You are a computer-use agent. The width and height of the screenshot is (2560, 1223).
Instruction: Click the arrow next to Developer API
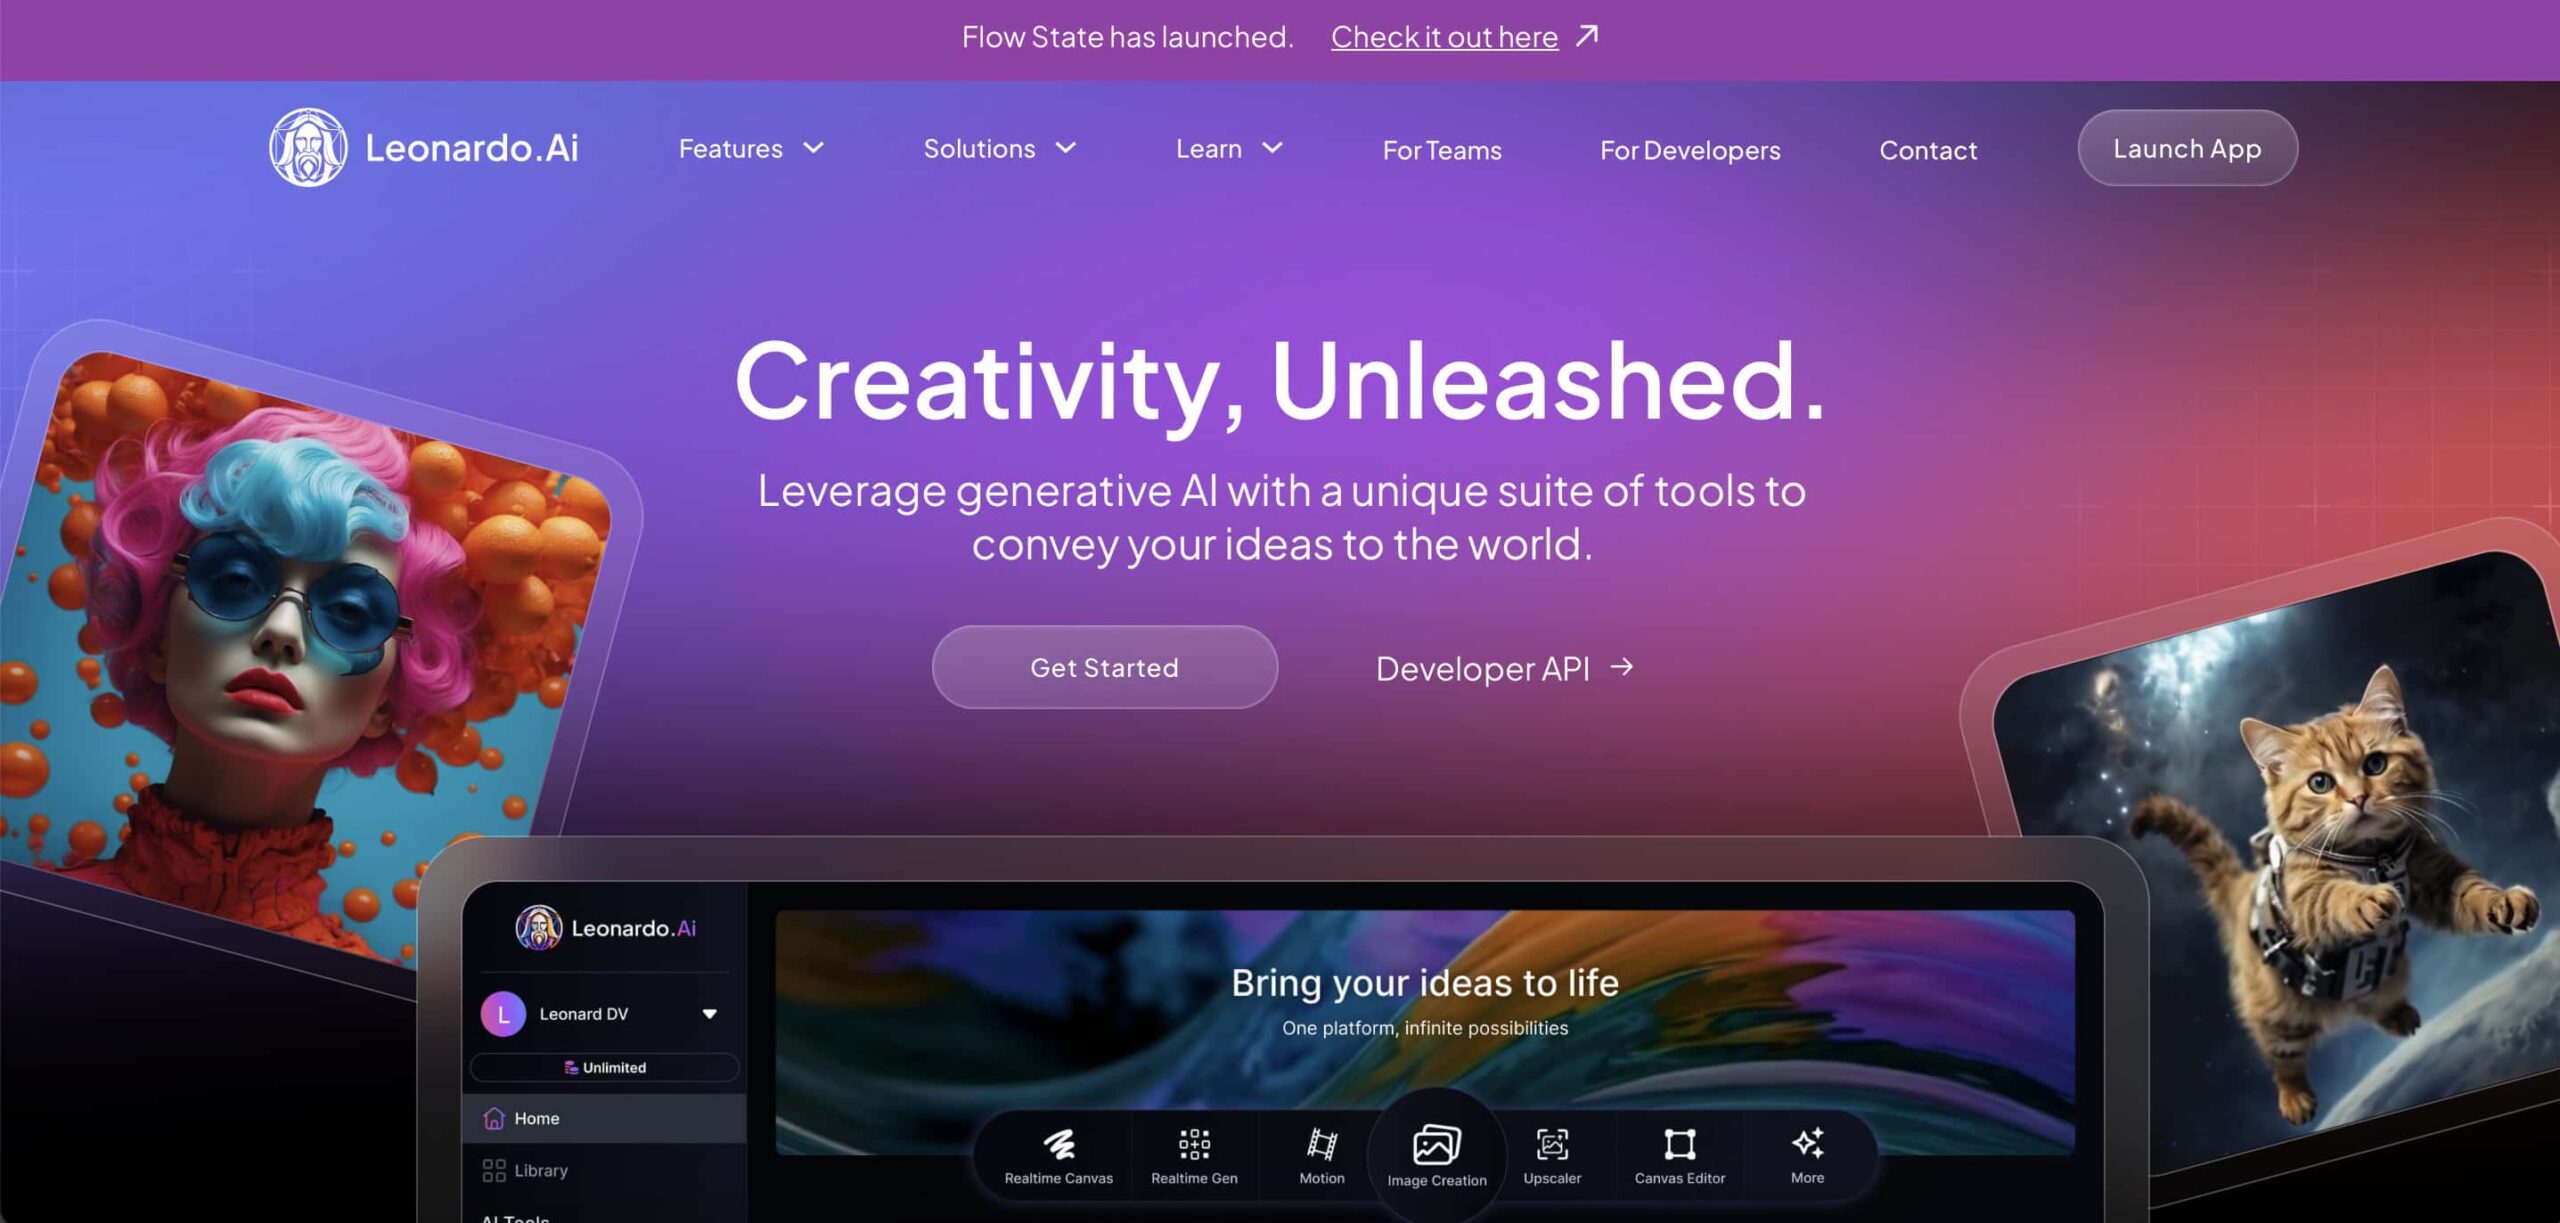(1622, 667)
